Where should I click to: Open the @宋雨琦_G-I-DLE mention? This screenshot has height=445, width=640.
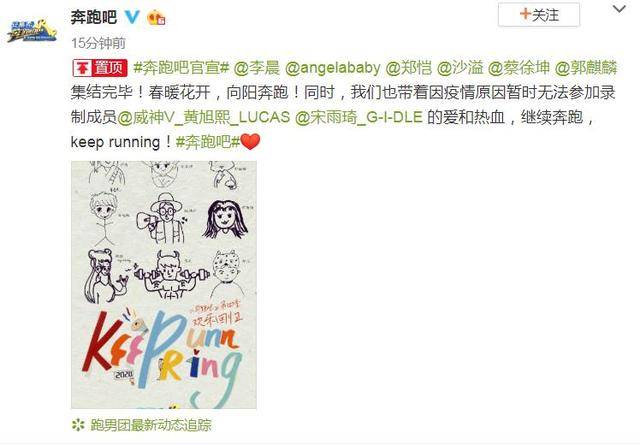click(358, 117)
